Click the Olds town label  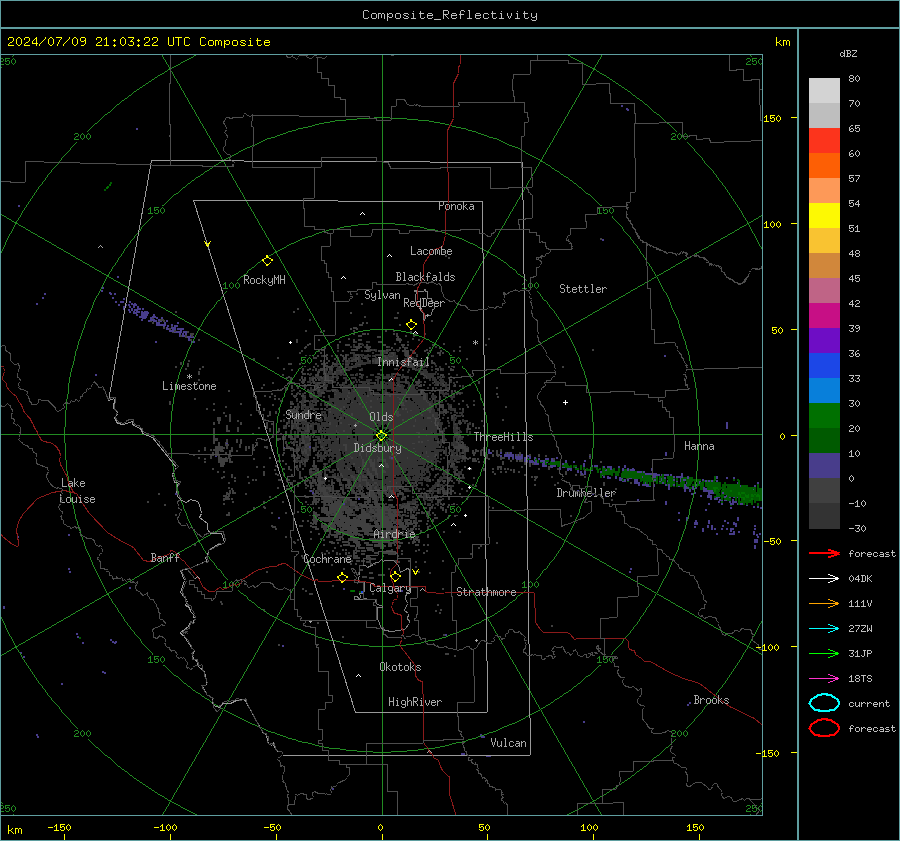point(381,417)
